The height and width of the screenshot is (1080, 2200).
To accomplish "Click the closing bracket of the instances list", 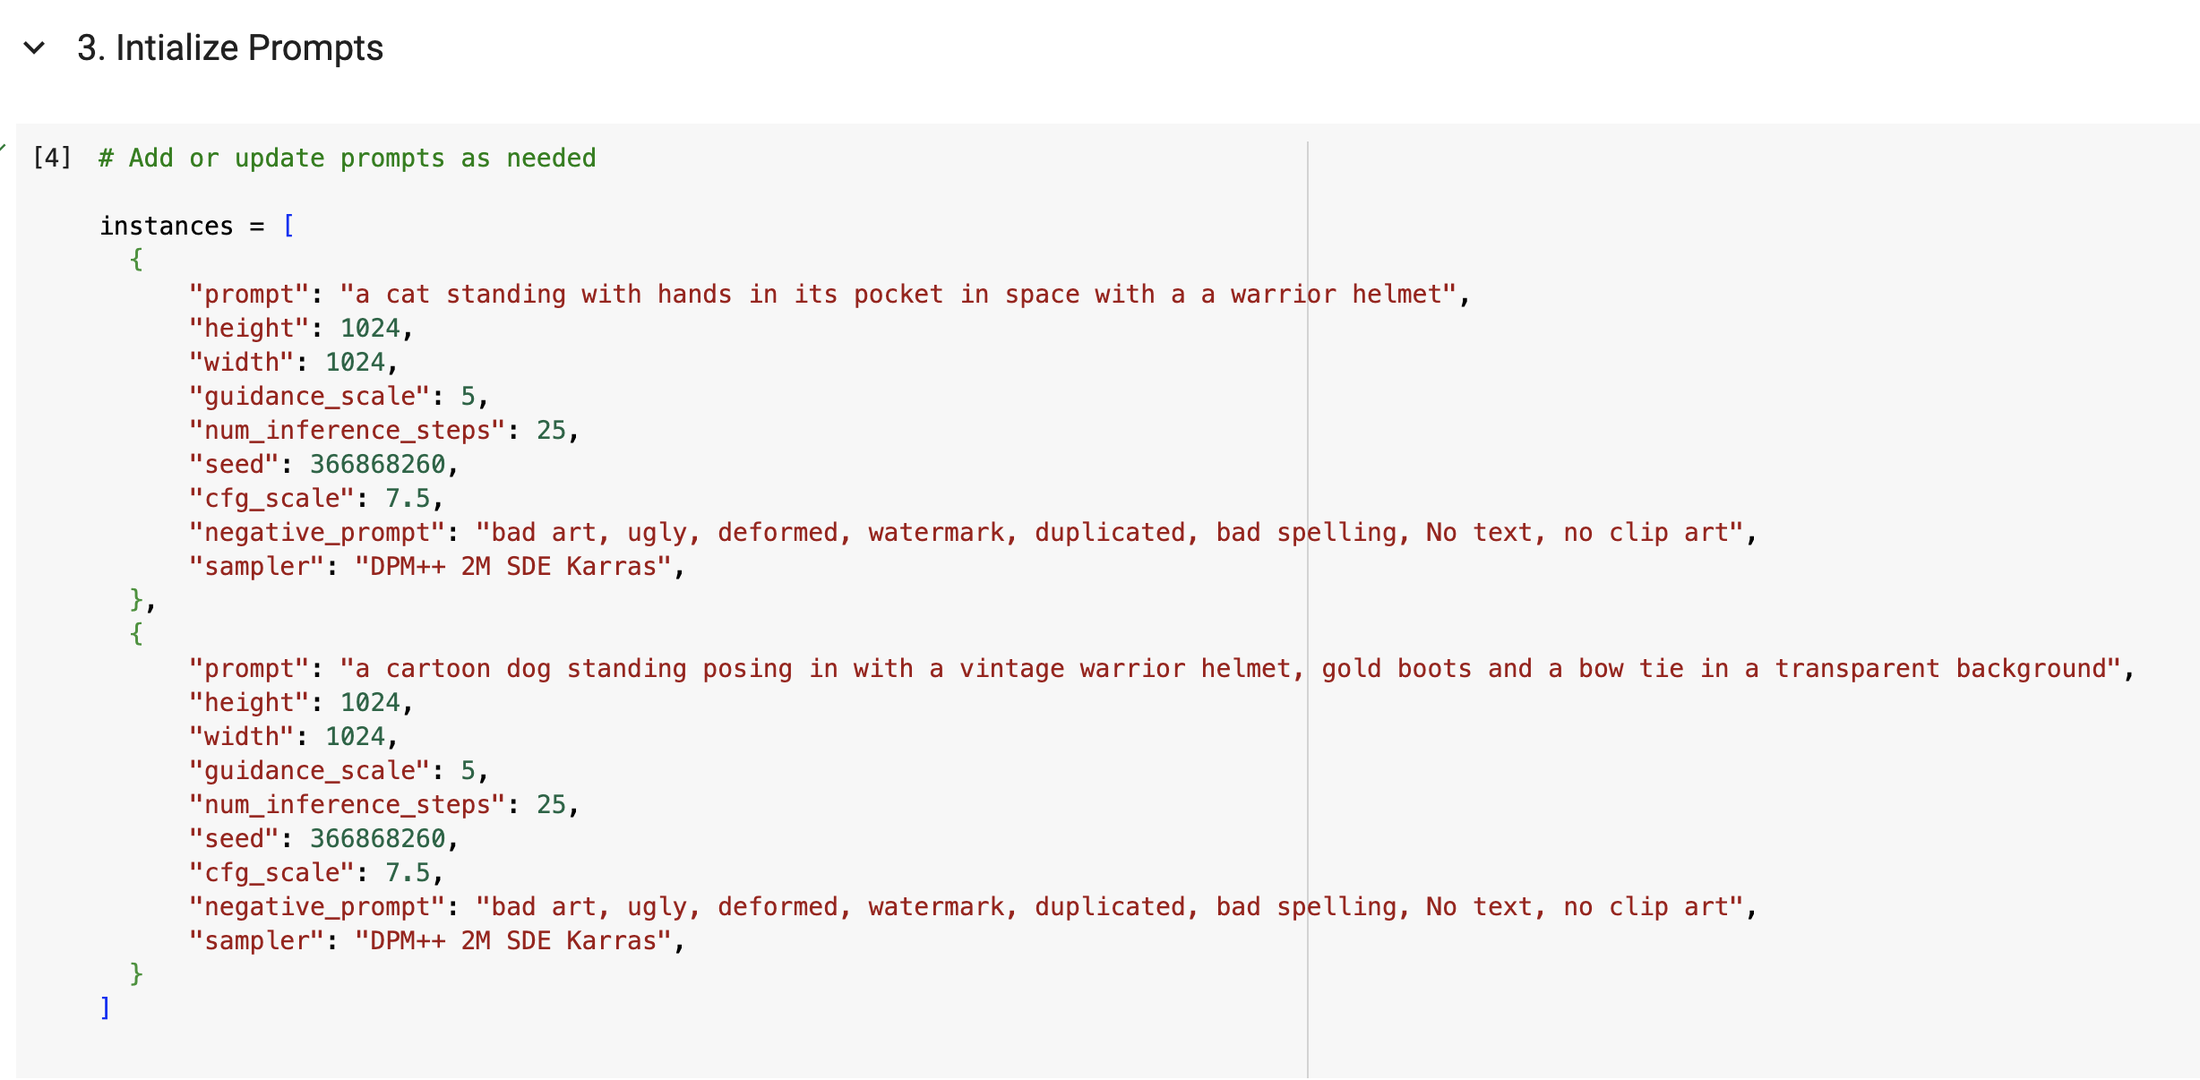I will click(104, 1007).
